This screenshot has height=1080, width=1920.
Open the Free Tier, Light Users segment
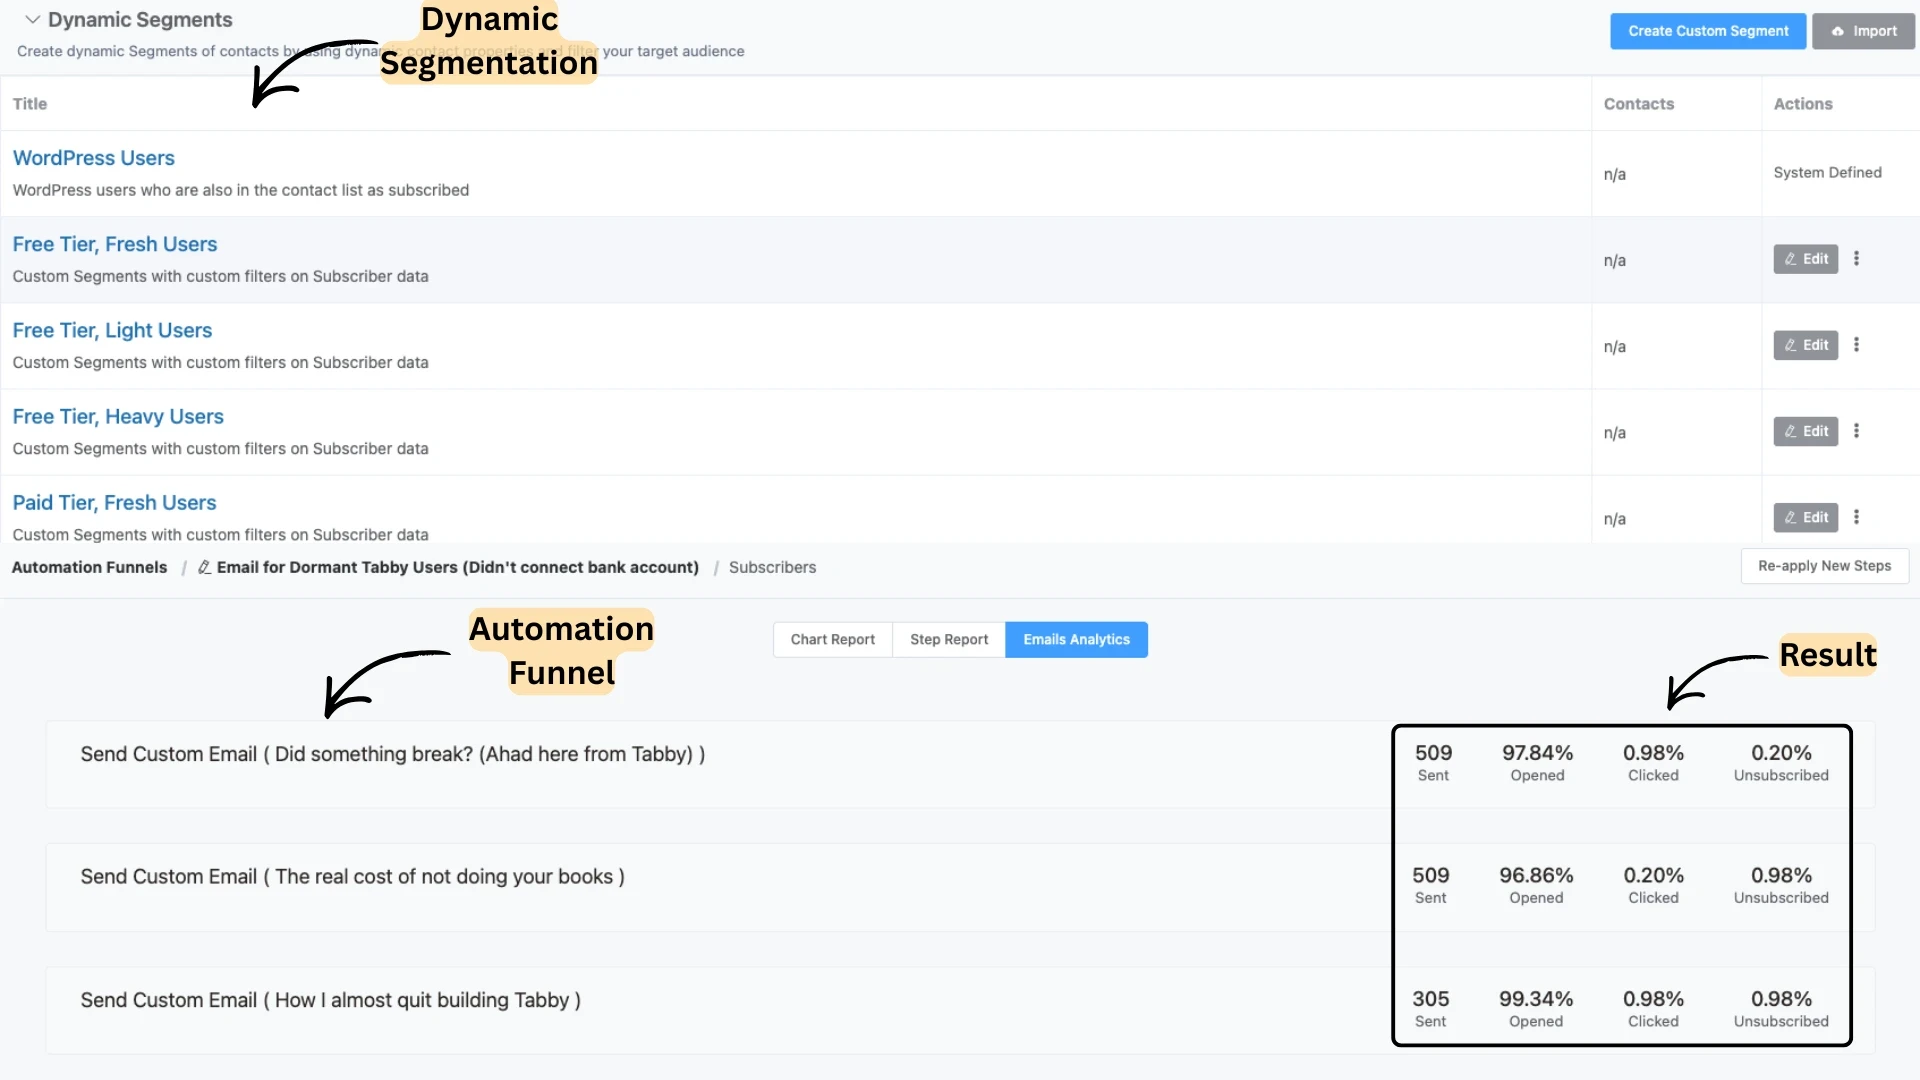point(112,330)
